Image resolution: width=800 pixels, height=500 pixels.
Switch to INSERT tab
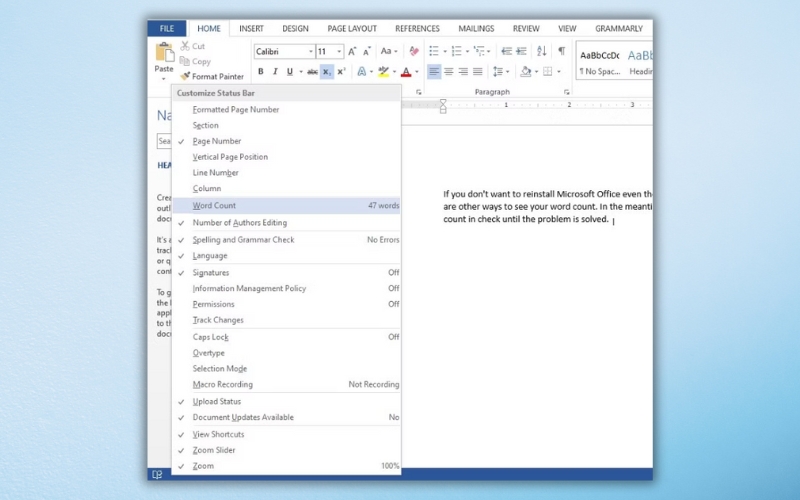point(252,29)
